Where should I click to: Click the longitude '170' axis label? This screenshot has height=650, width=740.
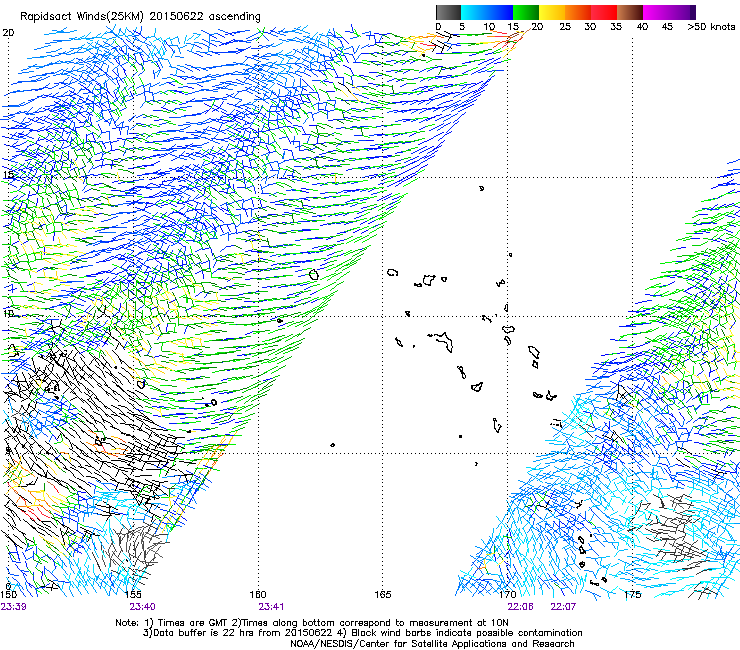tap(508, 595)
